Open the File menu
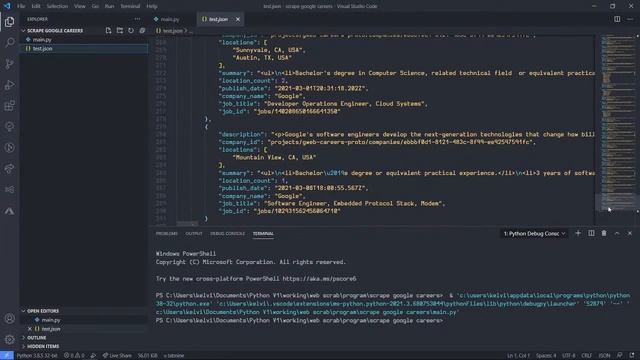Image resolution: width=640 pixels, height=360 pixels. click(21, 6)
